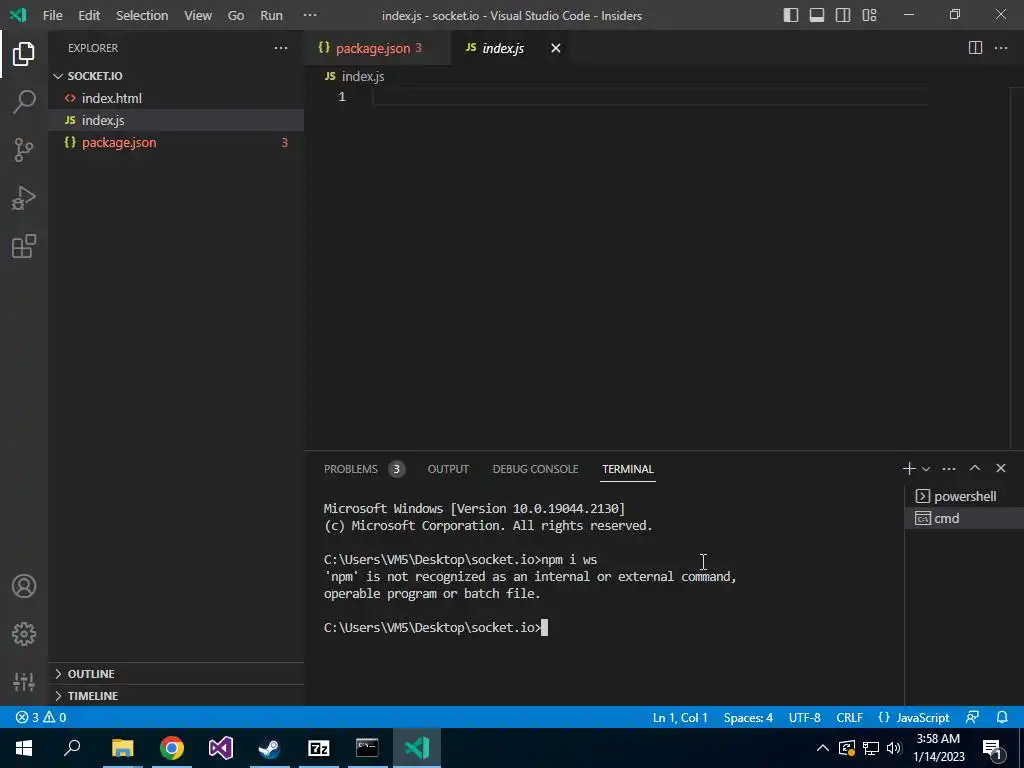Open the Explorer view in activity bar
This screenshot has height=768, width=1024.
(x=24, y=54)
